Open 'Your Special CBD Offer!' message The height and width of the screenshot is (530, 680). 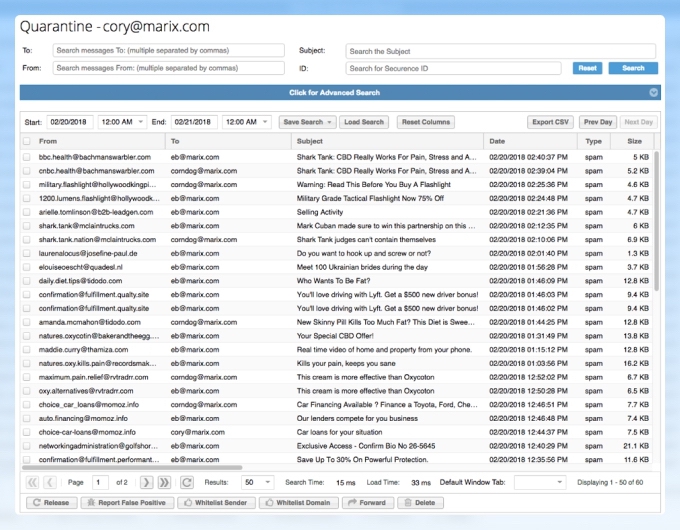click(335, 336)
